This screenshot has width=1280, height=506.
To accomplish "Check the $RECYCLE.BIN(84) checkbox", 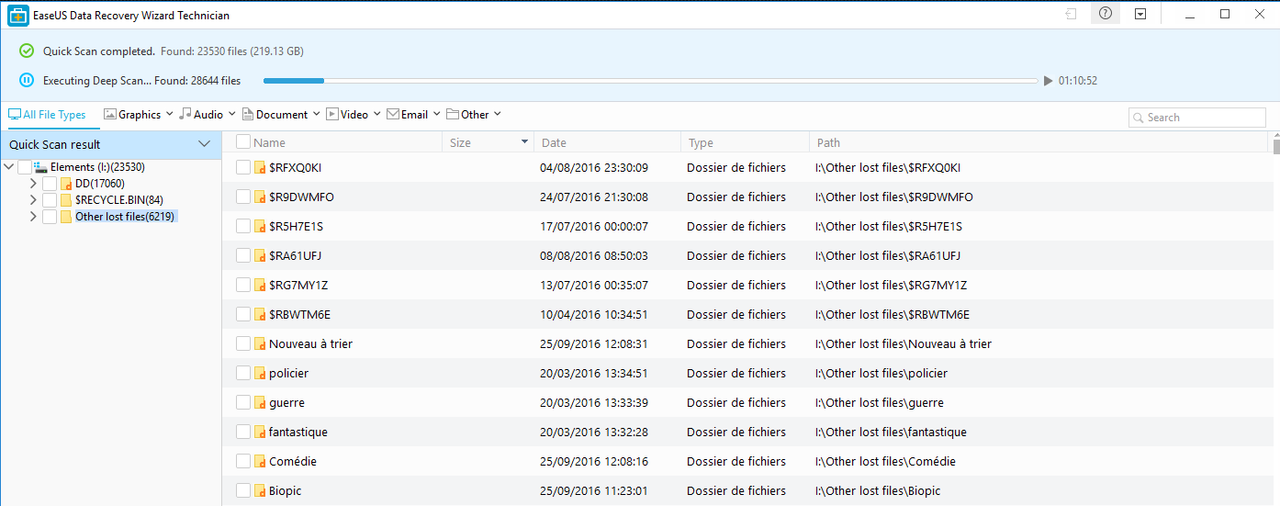I will (50, 200).
